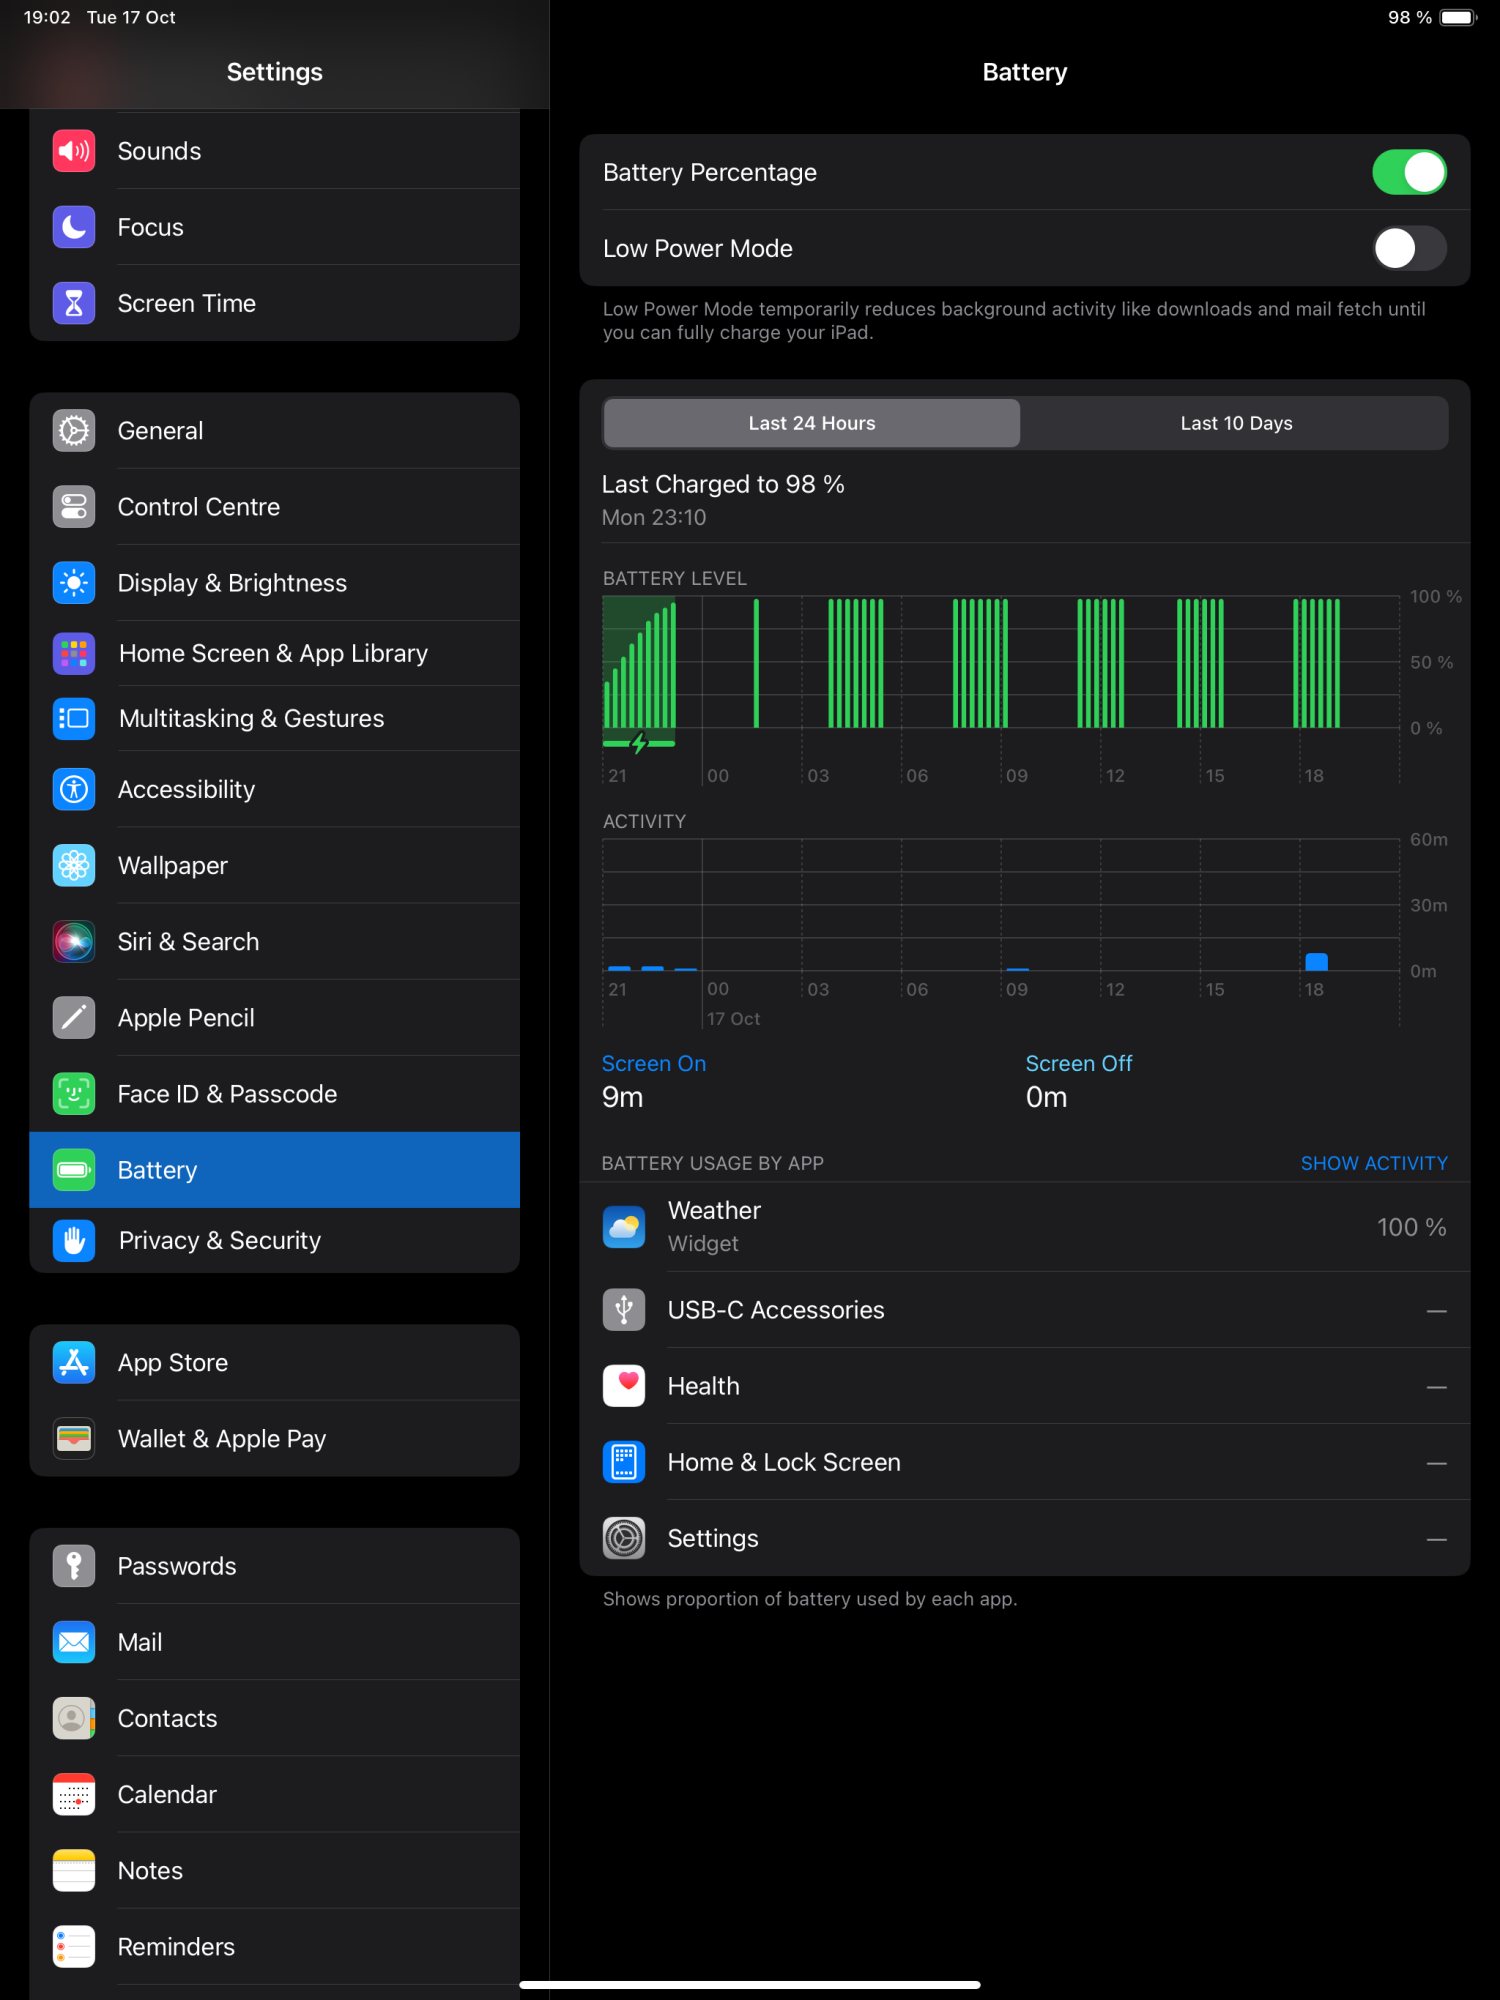Switch to the Last 10 Days tab
The height and width of the screenshot is (2000, 1500).
click(x=1236, y=423)
